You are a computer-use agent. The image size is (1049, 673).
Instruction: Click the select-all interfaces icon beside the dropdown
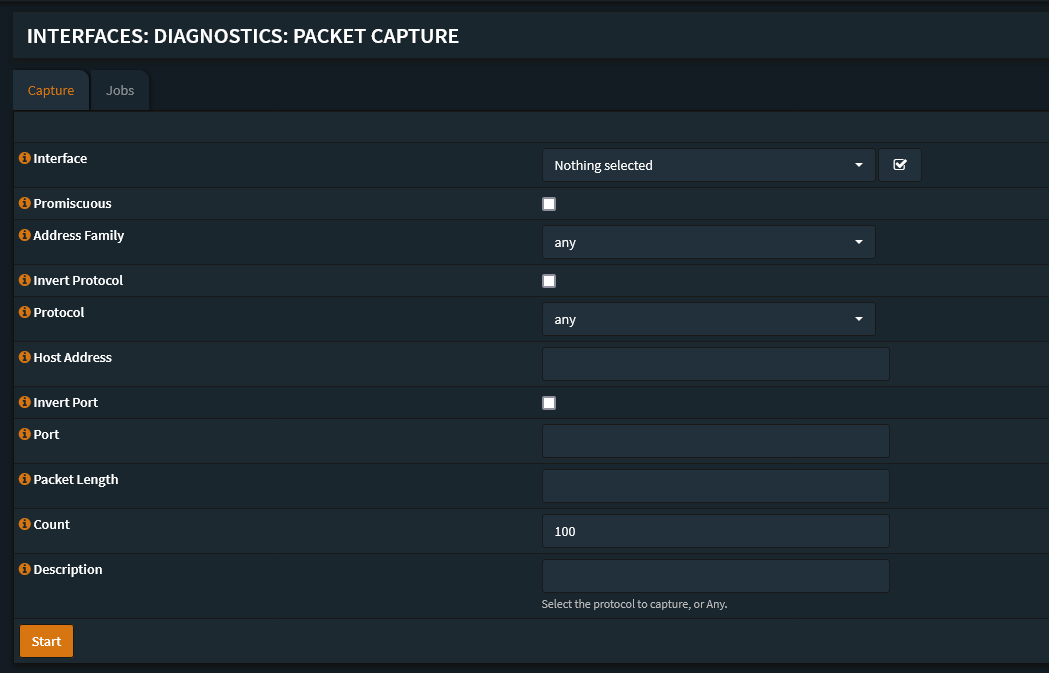899,164
